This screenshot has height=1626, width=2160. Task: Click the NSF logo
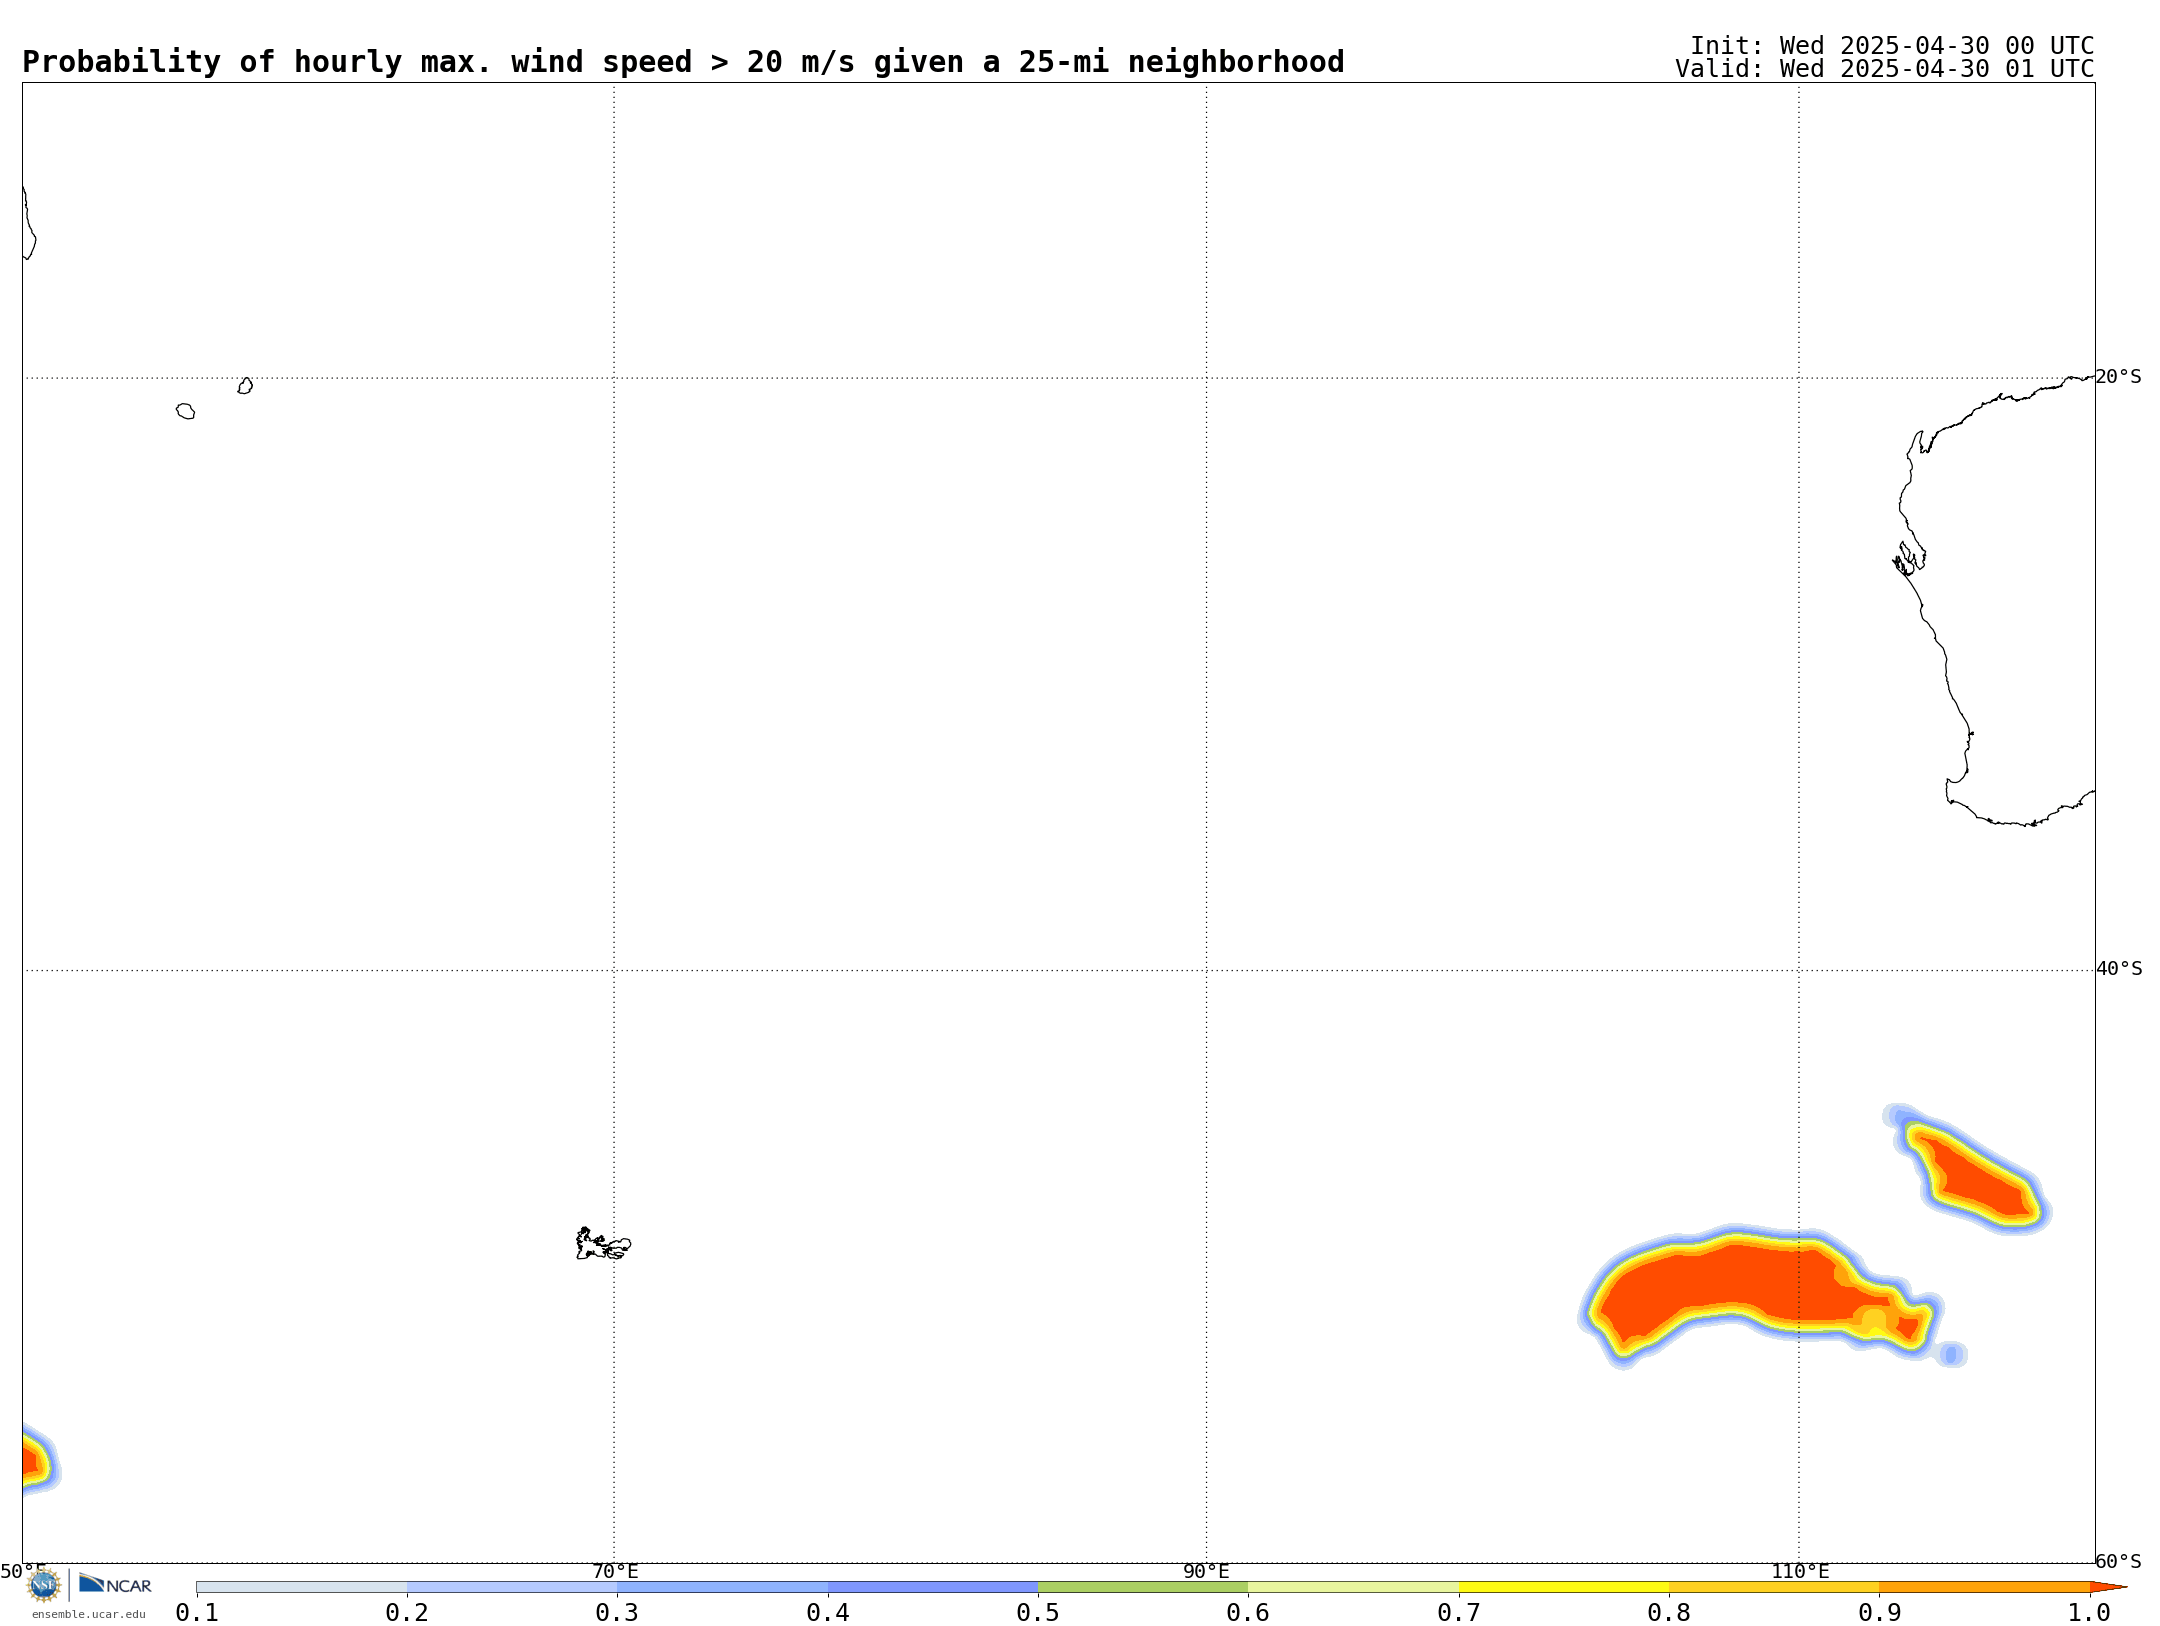coord(44,1585)
